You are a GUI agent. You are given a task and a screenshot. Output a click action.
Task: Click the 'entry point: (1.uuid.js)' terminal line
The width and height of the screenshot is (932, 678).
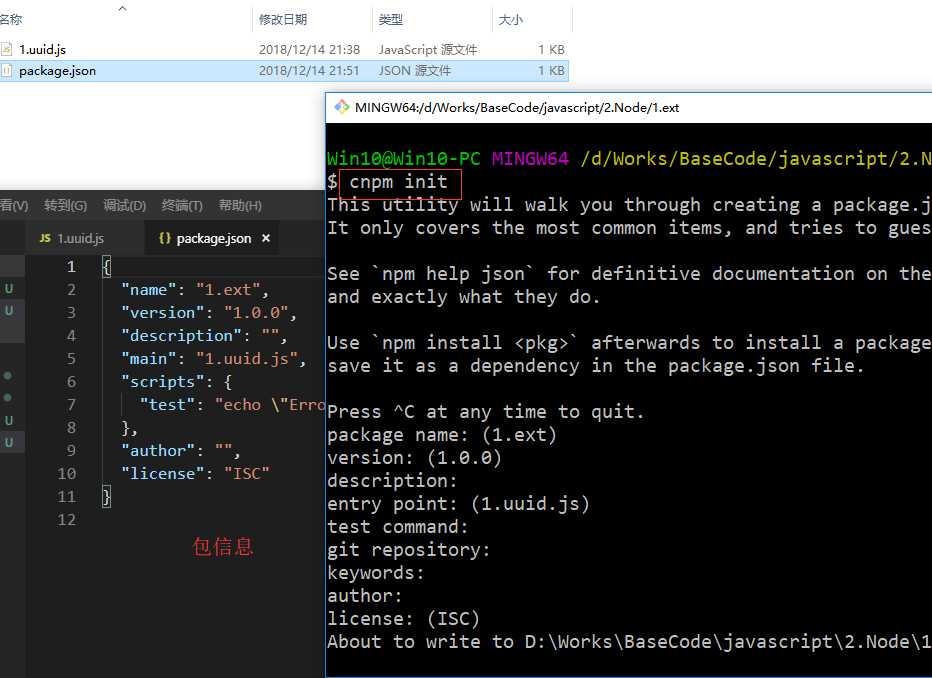(x=458, y=504)
